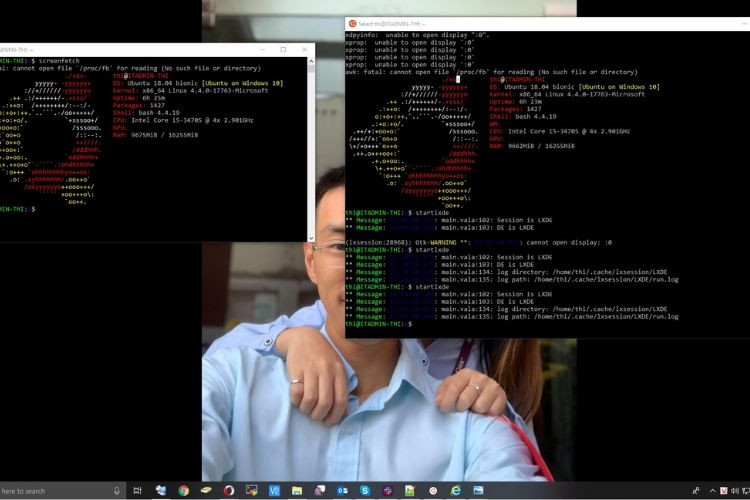Open Google Chrome from the taskbar
750x500 pixels.
point(183,490)
